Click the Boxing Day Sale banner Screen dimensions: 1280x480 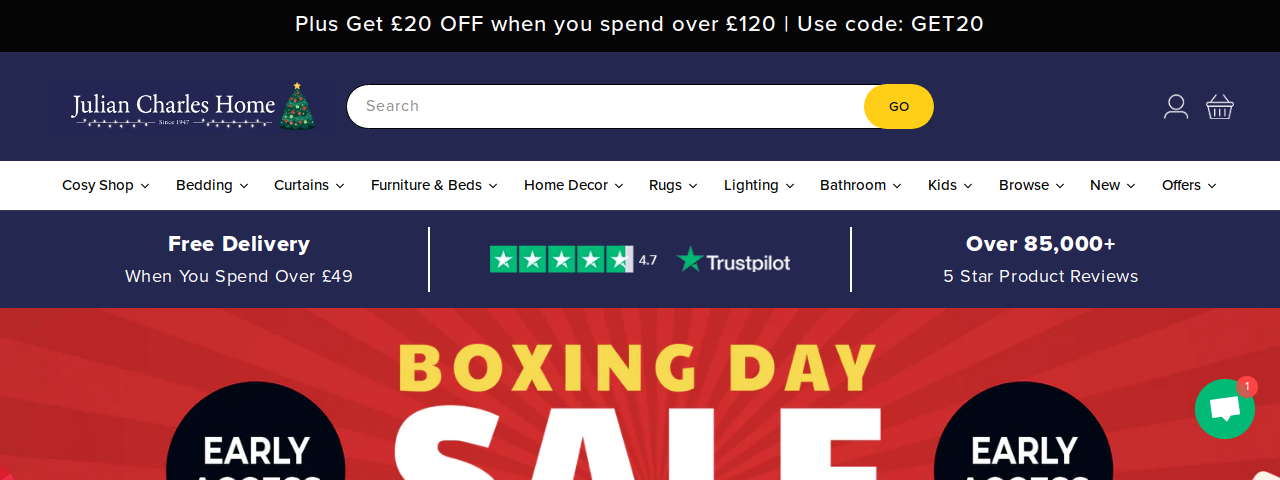click(x=638, y=400)
